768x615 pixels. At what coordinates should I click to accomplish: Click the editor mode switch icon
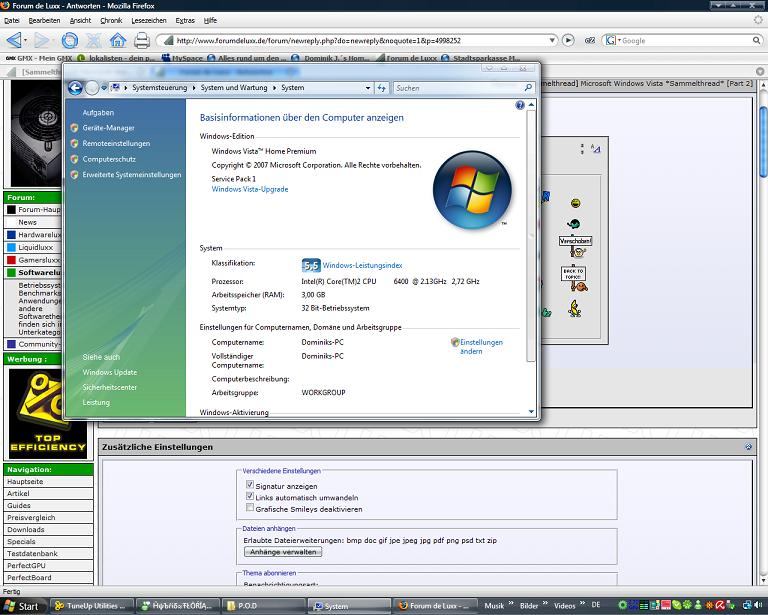[595, 148]
